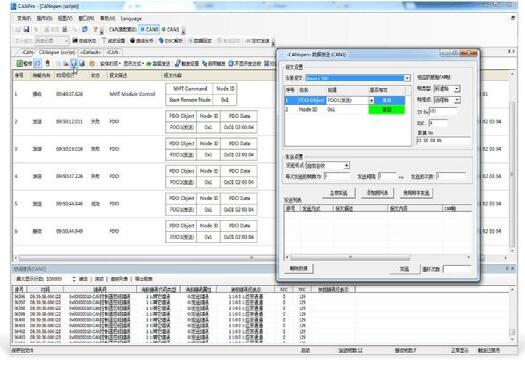Image resolution: width=525 pixels, height=368 pixels.
Task: Click the send count input field
Action: coord(451,176)
